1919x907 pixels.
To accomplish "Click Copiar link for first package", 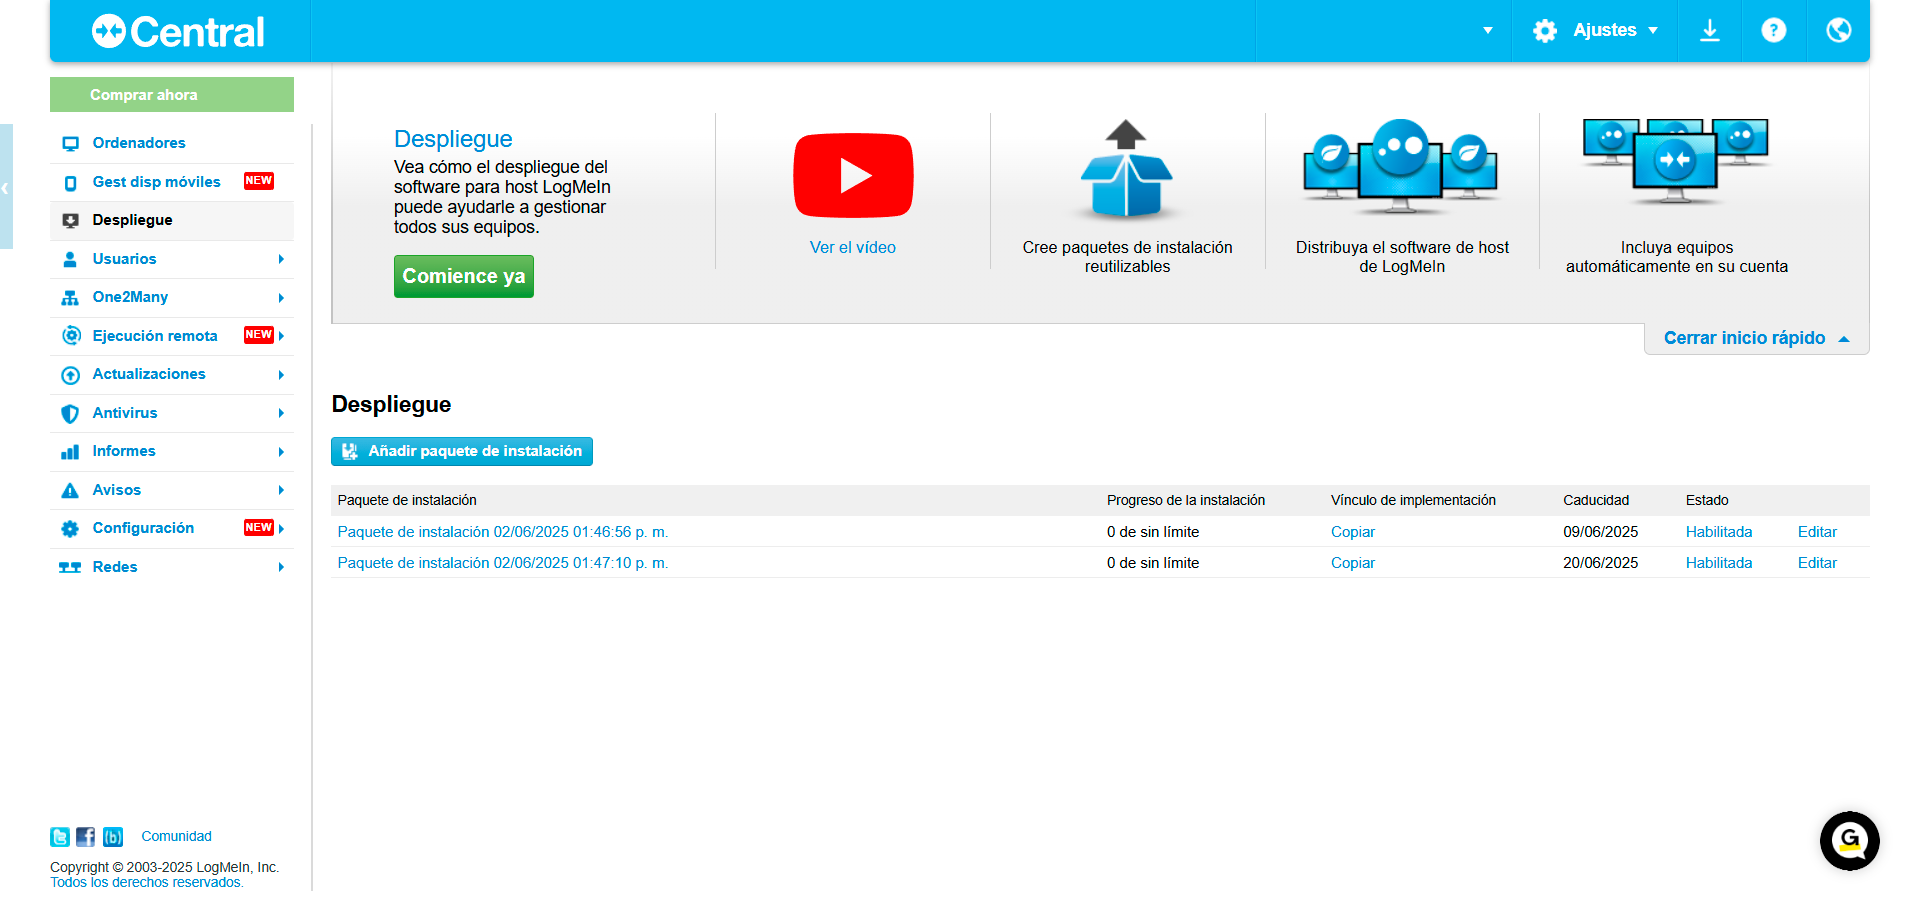I will pyautogui.click(x=1352, y=532).
